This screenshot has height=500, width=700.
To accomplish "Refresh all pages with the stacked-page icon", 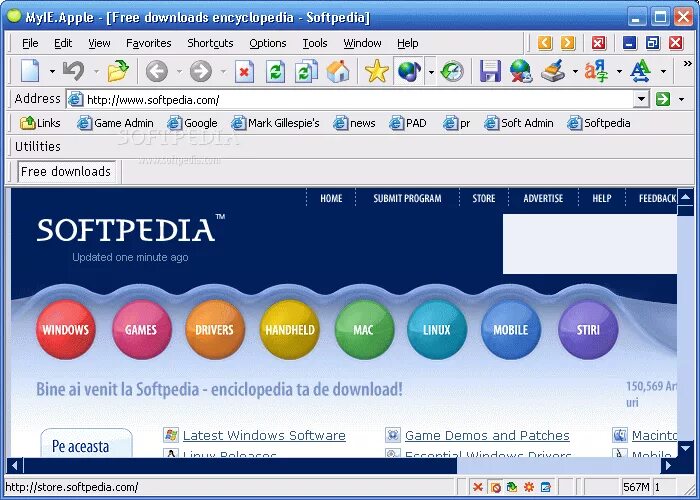I will [x=306, y=71].
